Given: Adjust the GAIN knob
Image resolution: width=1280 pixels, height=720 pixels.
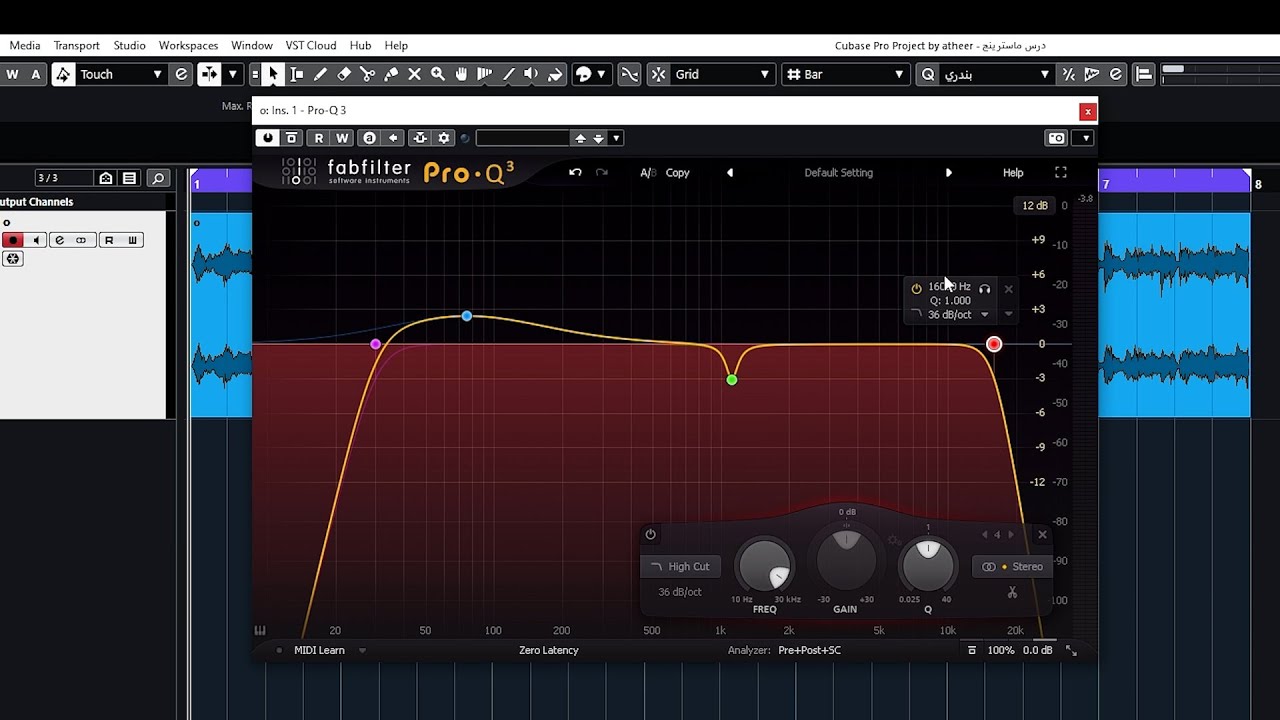Looking at the screenshot, I should [x=846, y=562].
